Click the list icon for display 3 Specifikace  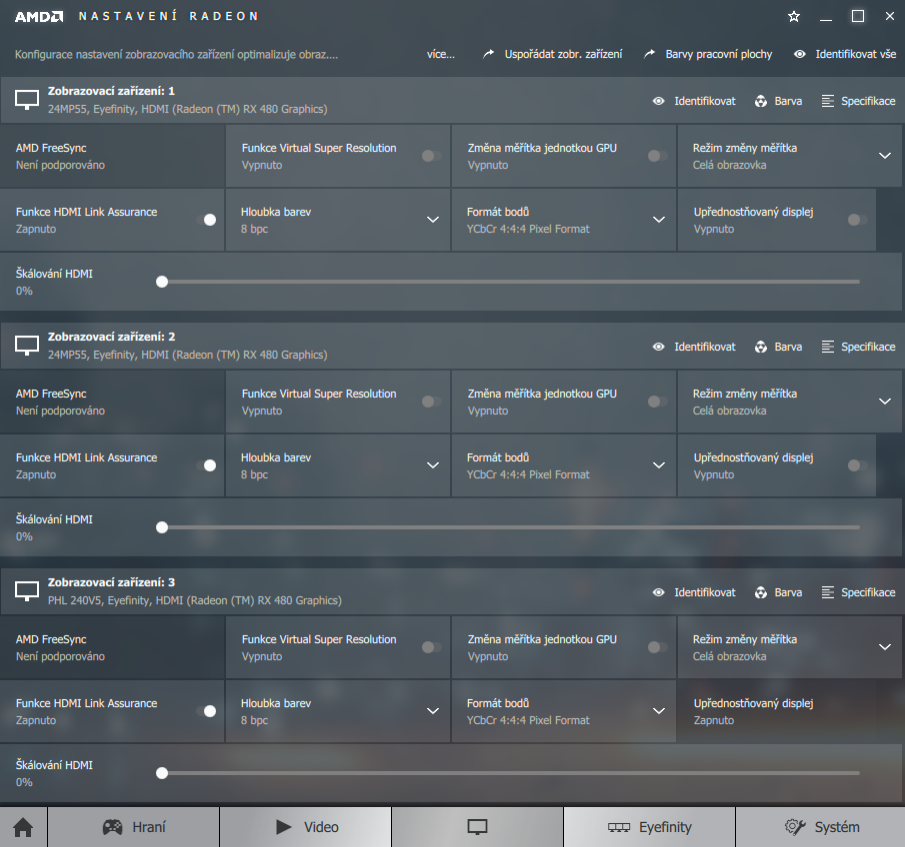pyautogui.click(x=828, y=593)
